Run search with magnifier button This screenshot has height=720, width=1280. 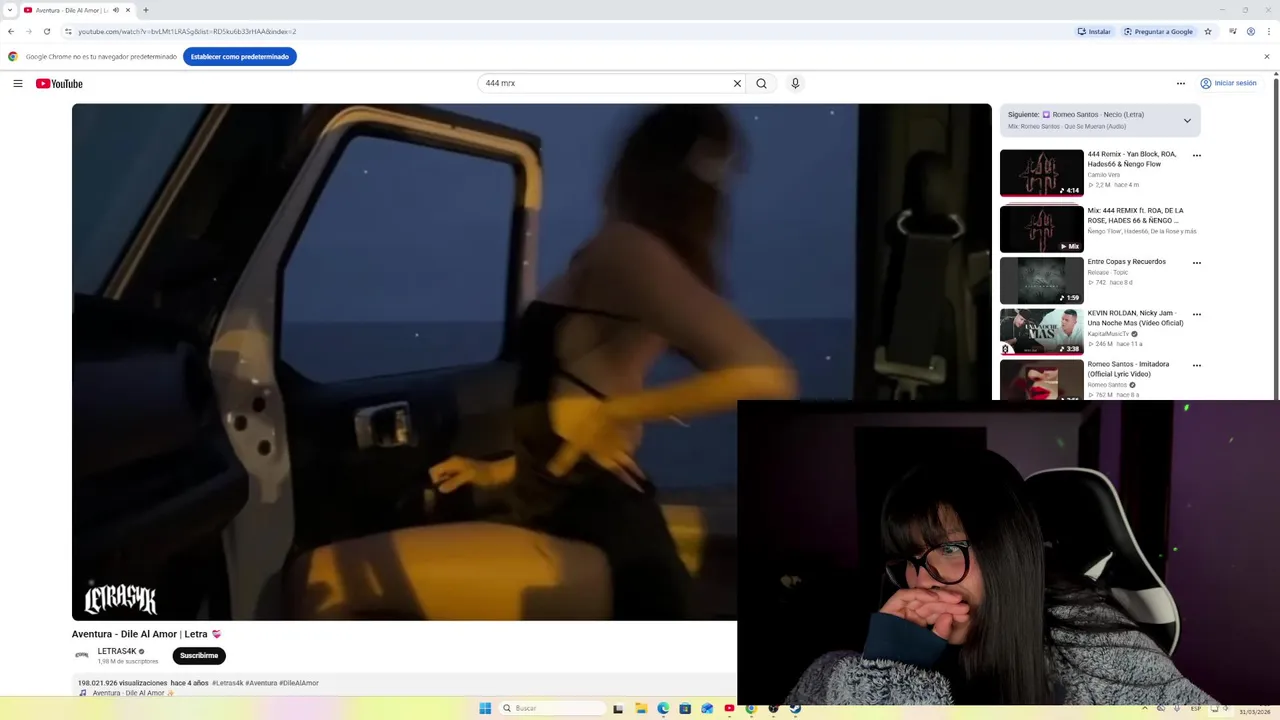tap(762, 83)
